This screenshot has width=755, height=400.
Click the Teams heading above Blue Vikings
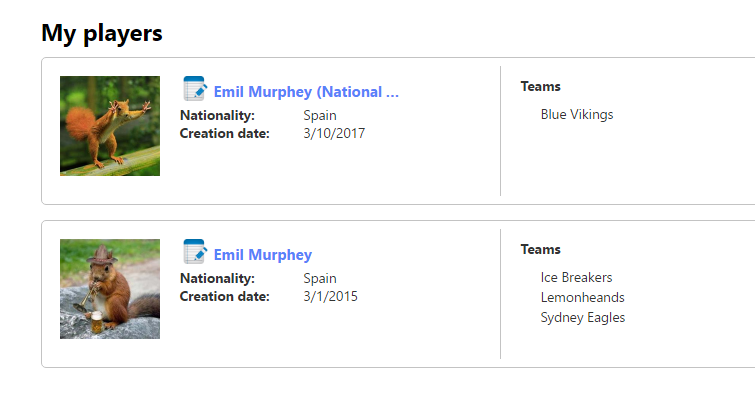[540, 86]
